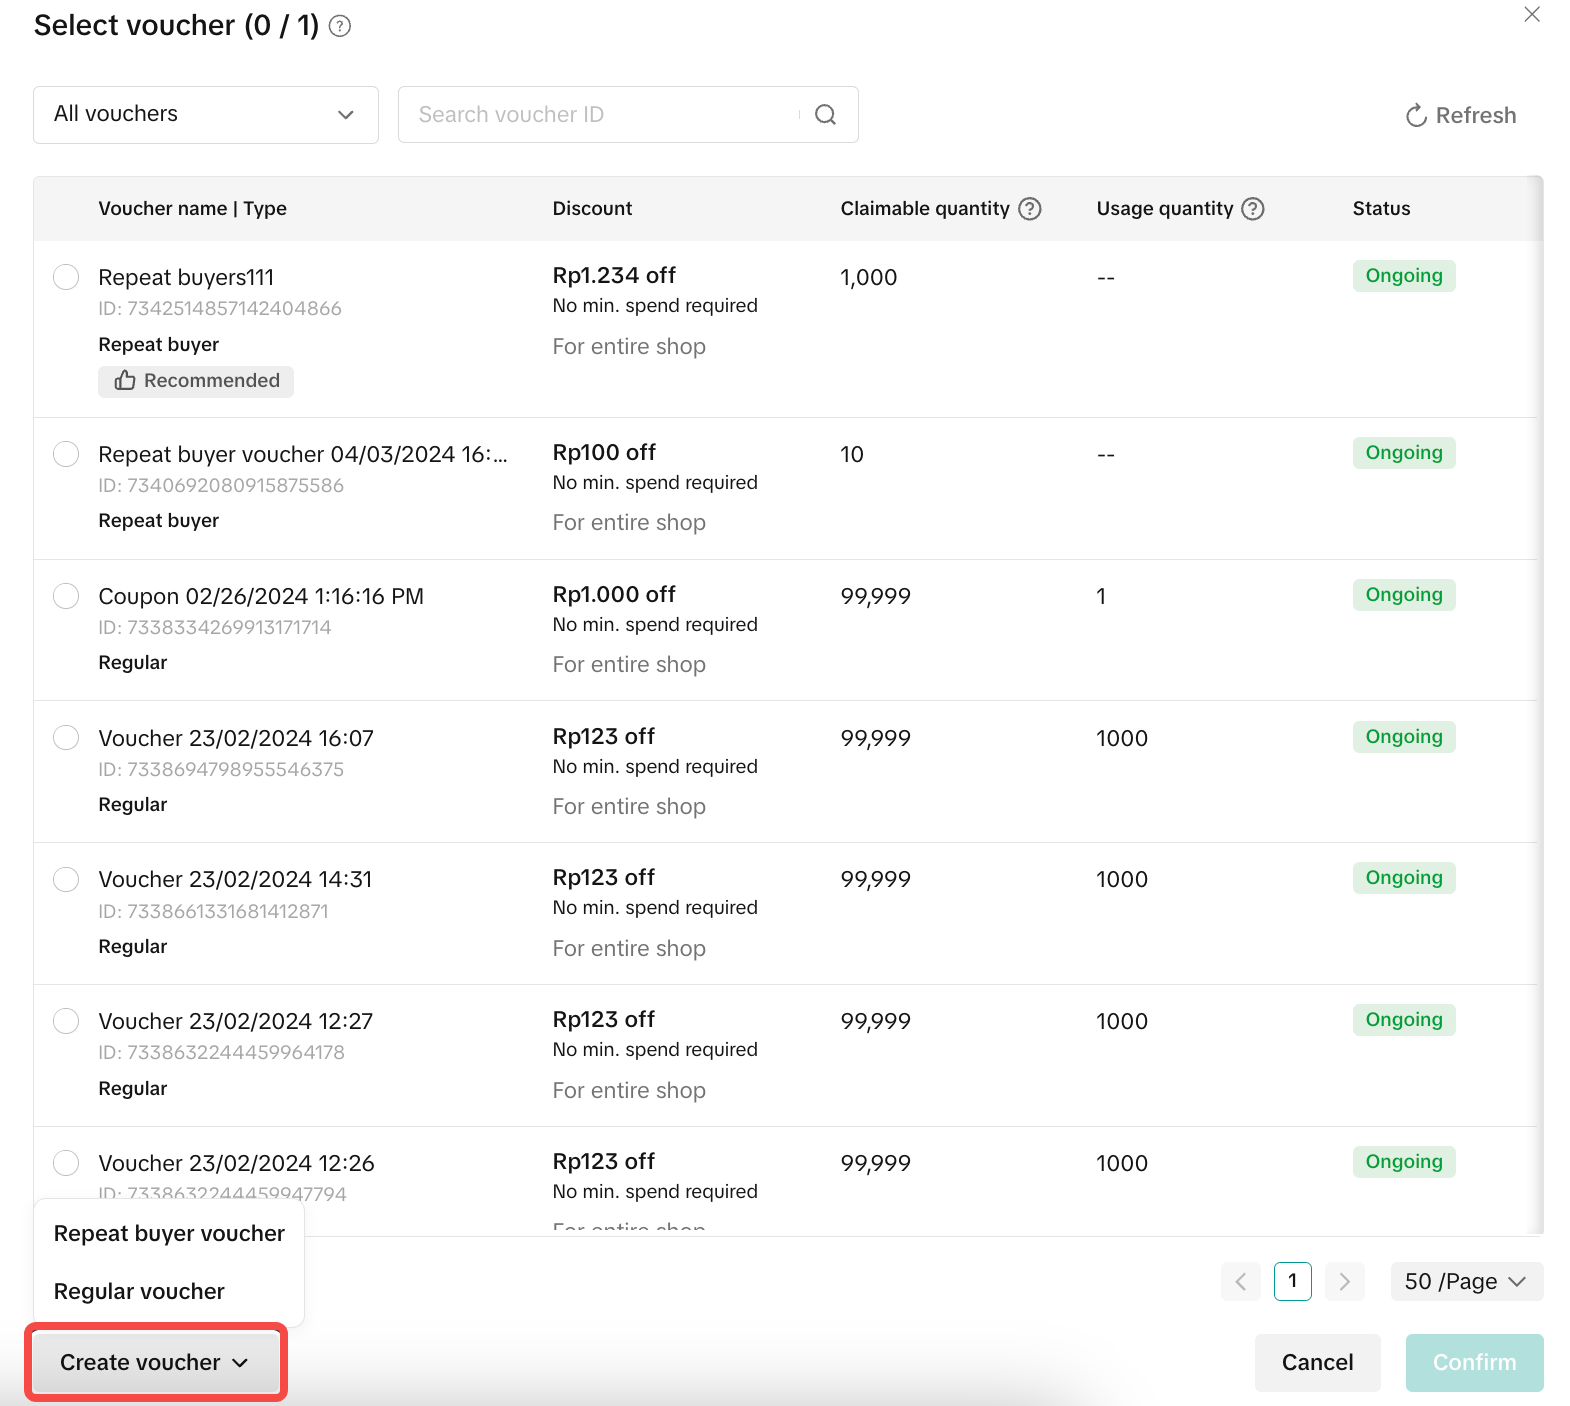Choose Repeat buyer voucher from menu
This screenshot has width=1570, height=1406.
pyautogui.click(x=169, y=1234)
